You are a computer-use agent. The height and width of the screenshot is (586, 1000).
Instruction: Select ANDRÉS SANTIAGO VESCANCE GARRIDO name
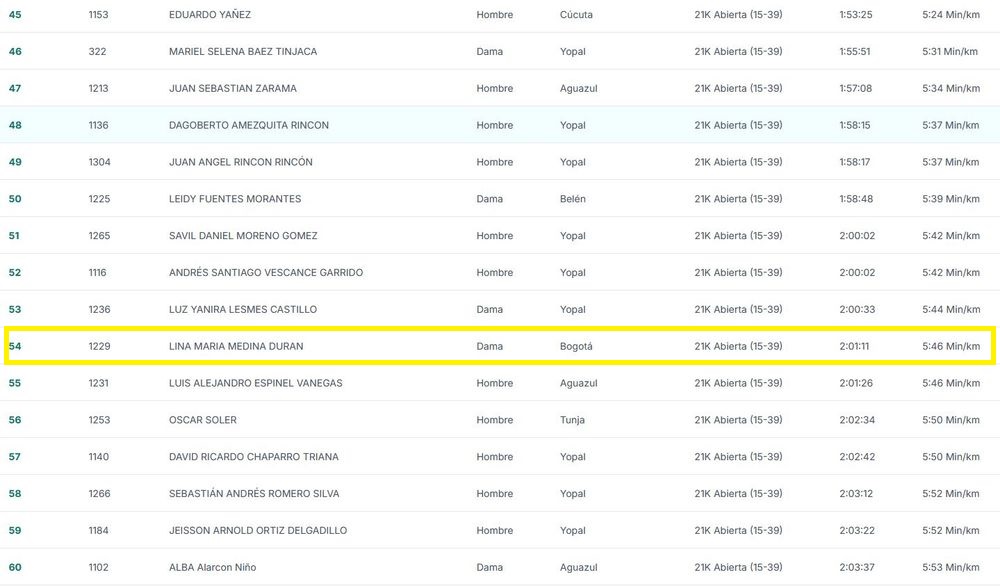tap(266, 273)
